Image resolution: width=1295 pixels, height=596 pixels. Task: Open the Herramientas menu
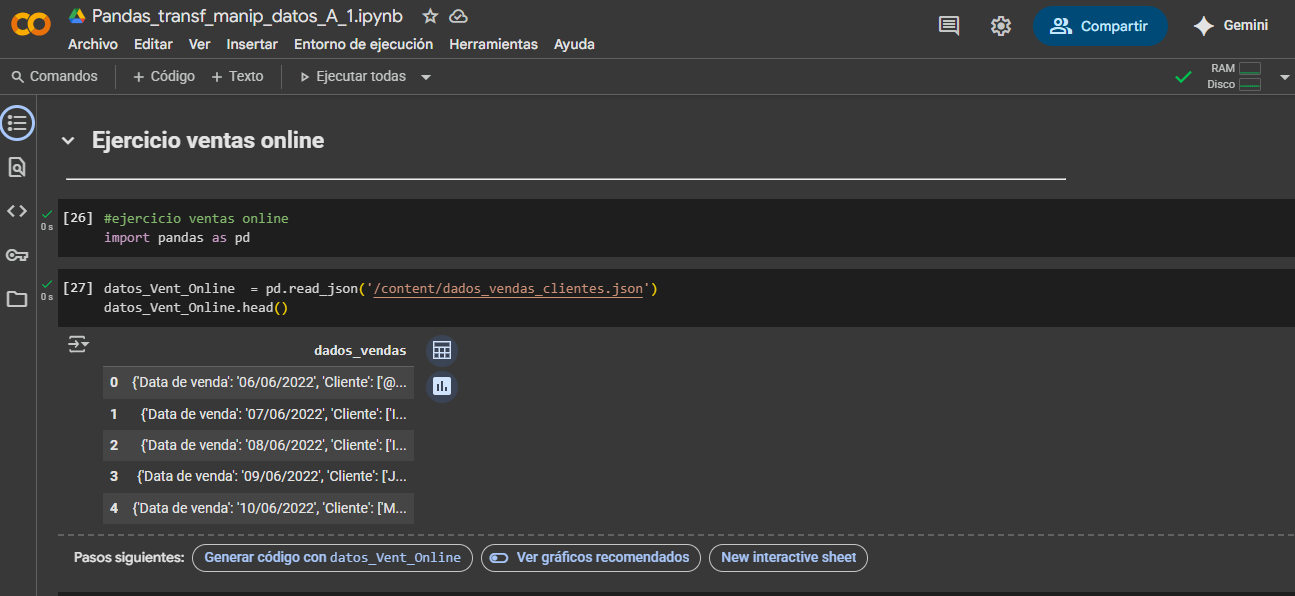494,44
